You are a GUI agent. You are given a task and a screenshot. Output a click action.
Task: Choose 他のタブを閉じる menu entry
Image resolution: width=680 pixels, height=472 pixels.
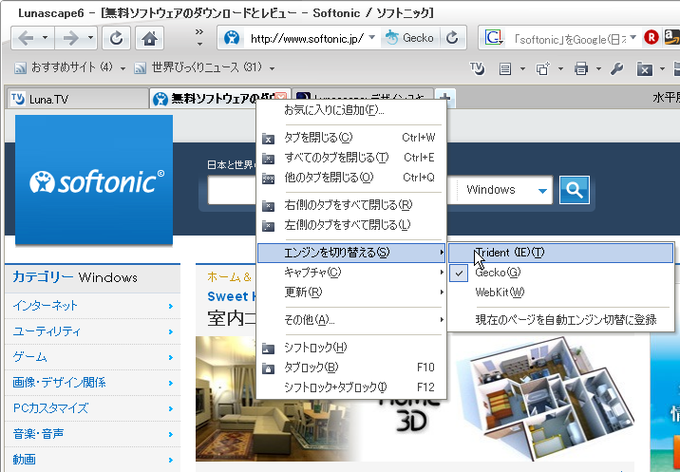351,177
